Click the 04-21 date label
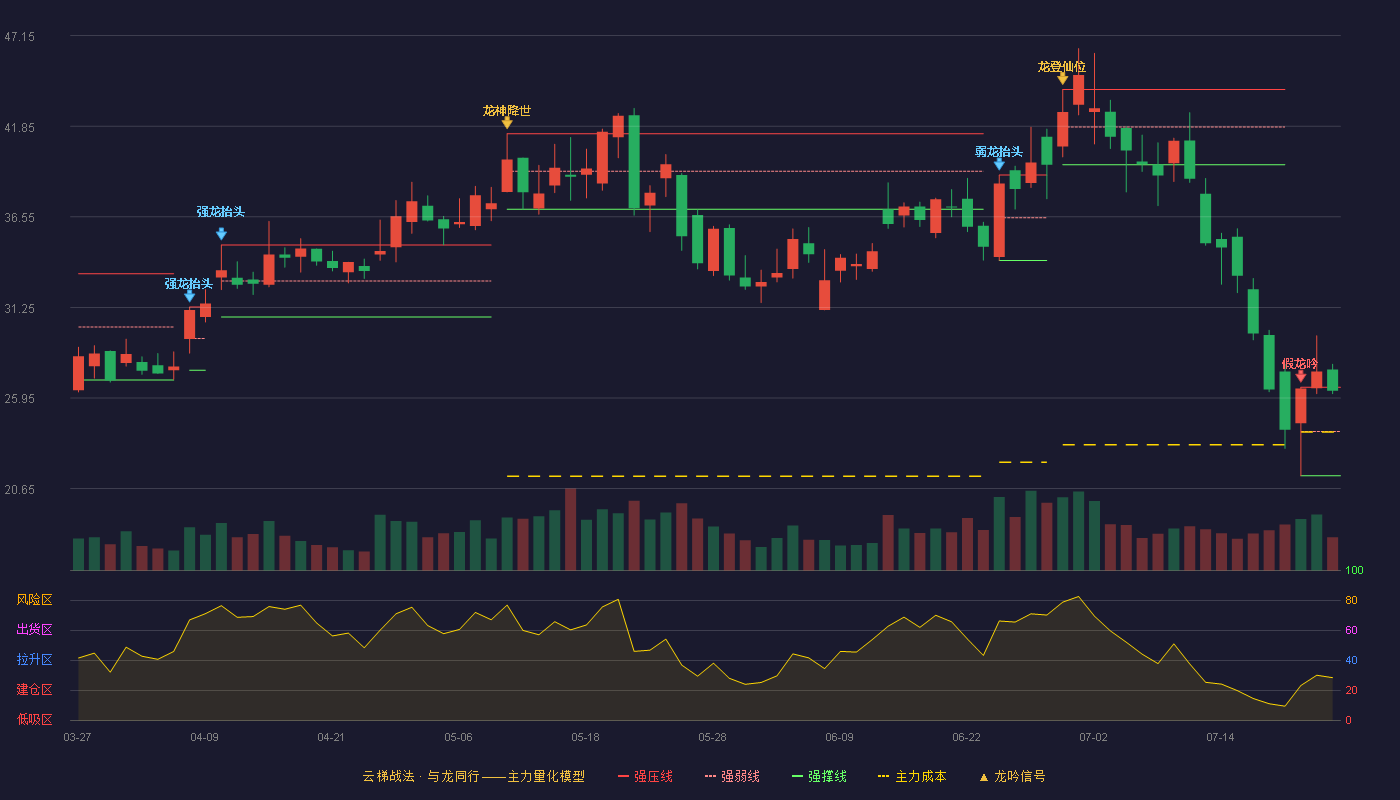 (x=331, y=737)
